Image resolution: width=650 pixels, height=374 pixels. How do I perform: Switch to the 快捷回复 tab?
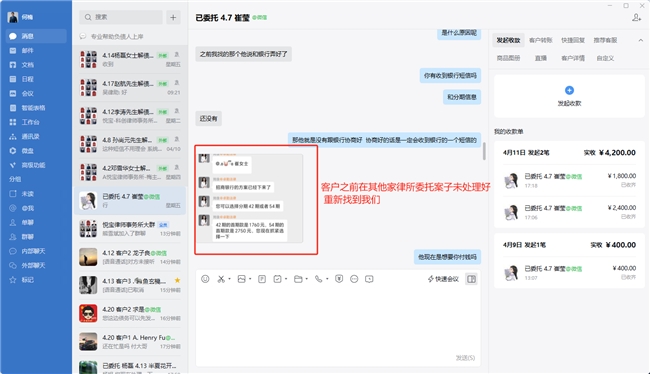click(x=573, y=40)
